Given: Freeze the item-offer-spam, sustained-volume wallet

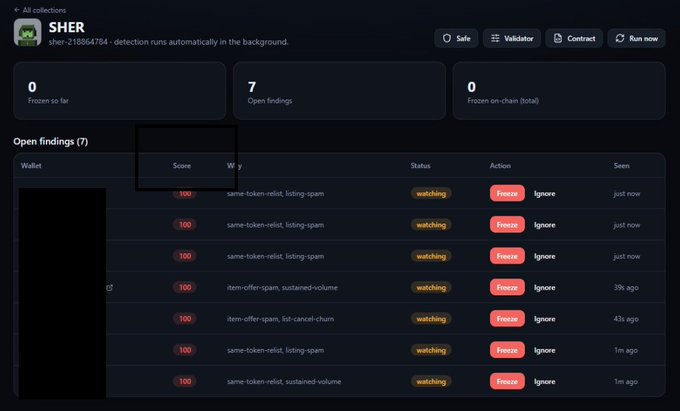Looking at the screenshot, I should (507, 287).
